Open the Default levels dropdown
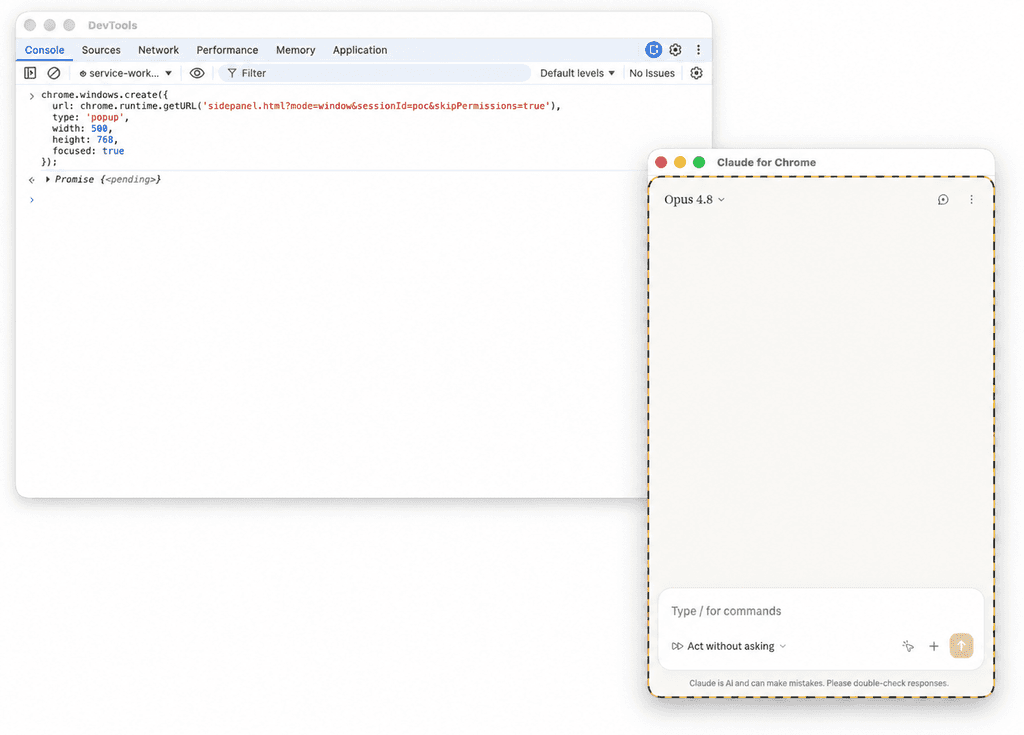1024x735 pixels. tap(577, 73)
